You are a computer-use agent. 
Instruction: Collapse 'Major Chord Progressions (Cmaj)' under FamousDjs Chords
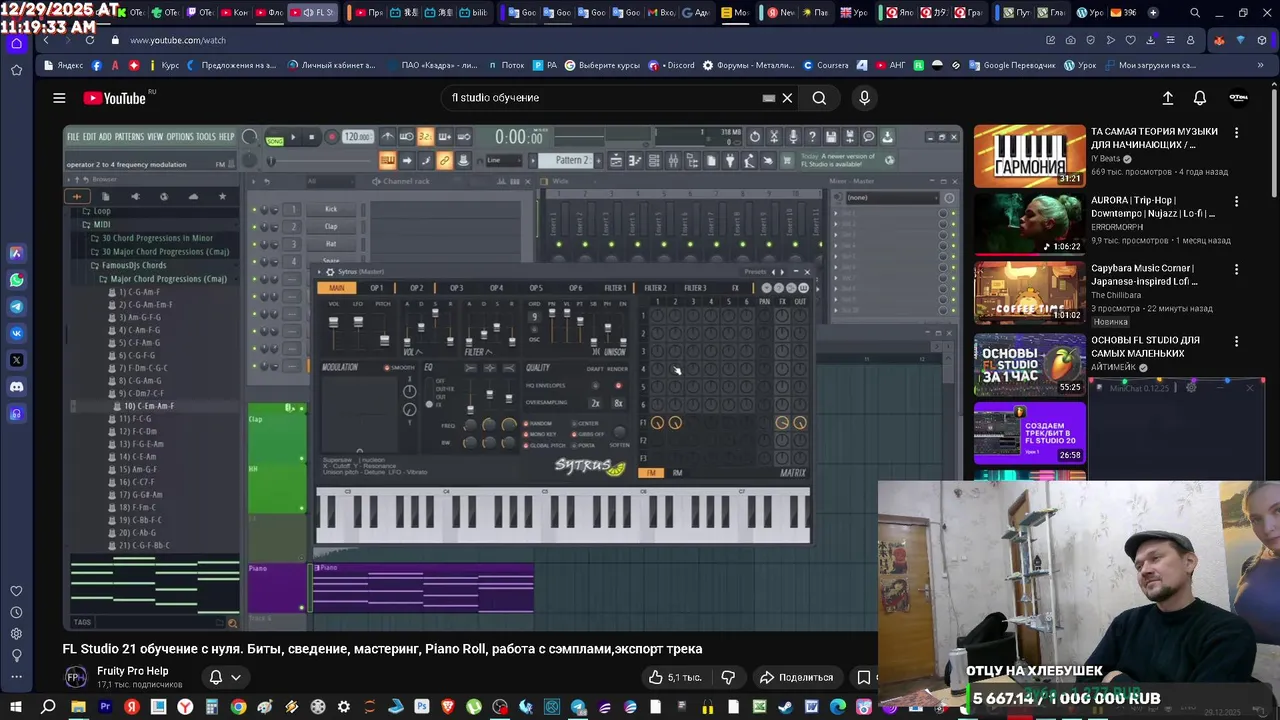[x=169, y=279]
